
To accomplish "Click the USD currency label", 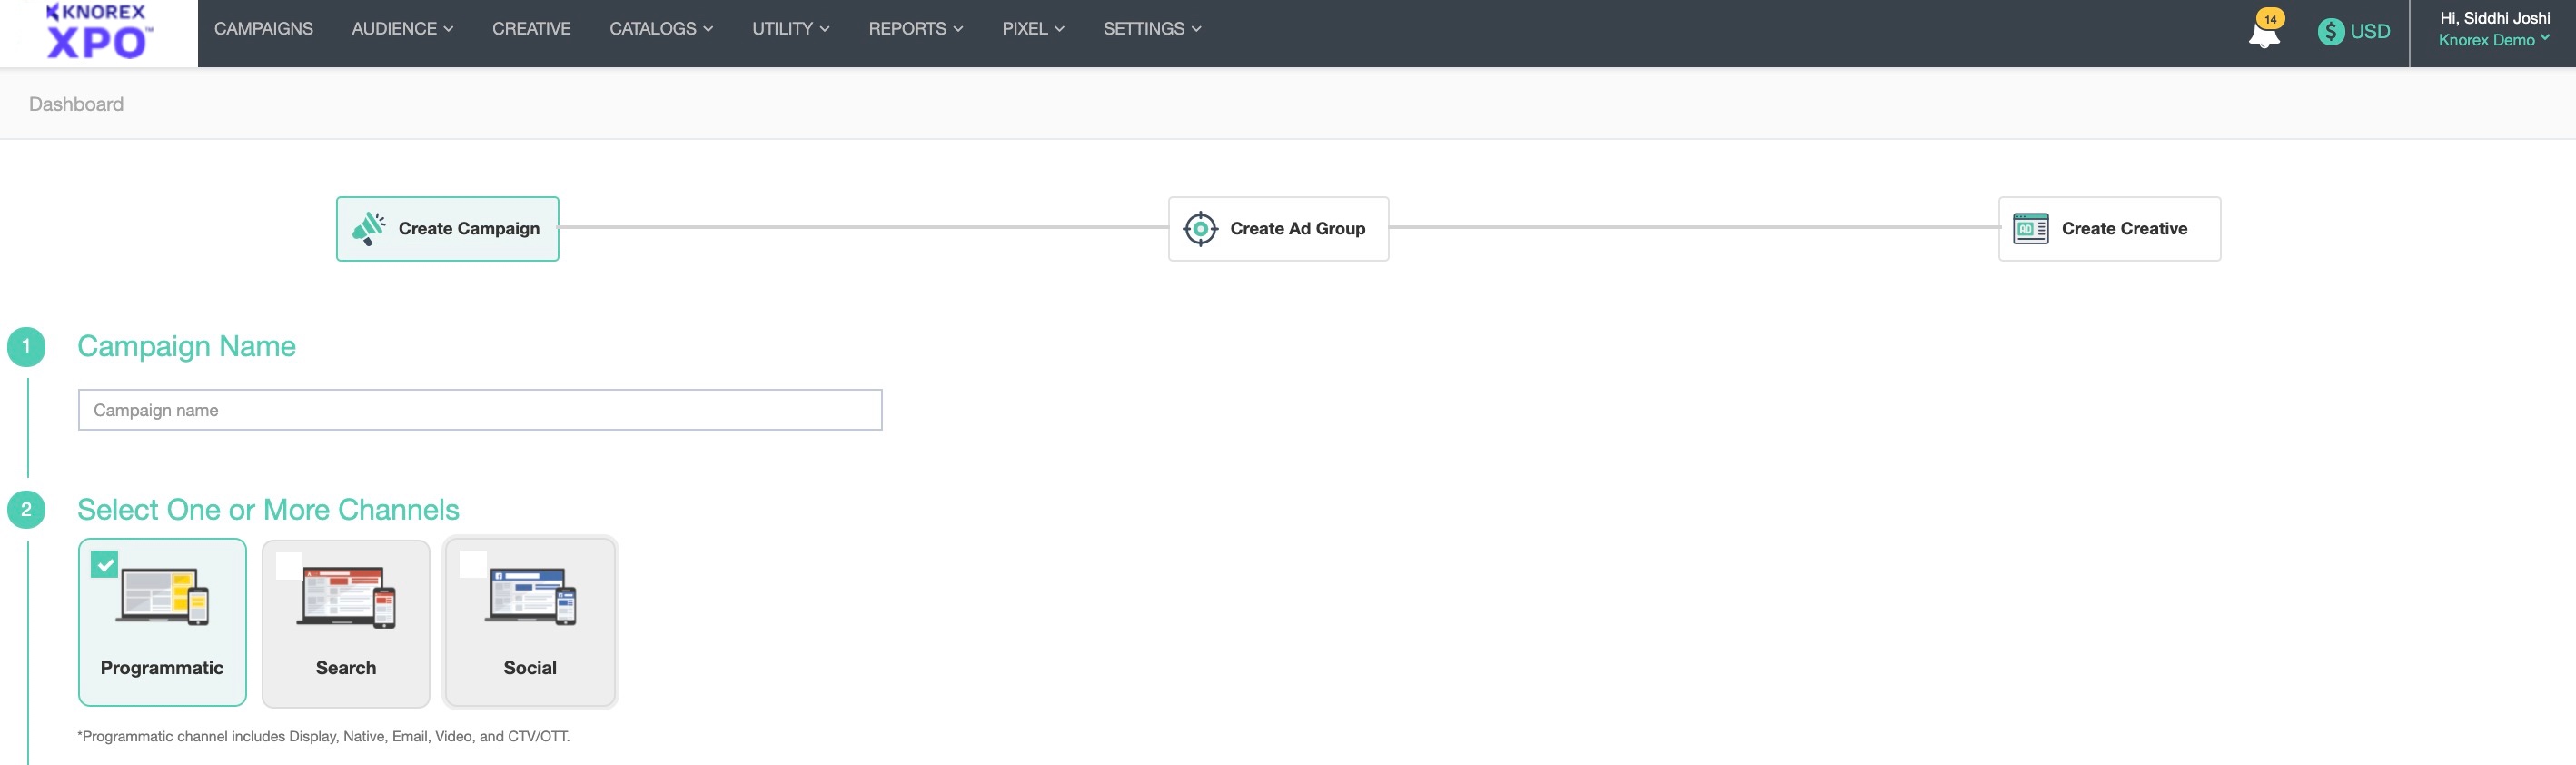I will coord(2370,31).
